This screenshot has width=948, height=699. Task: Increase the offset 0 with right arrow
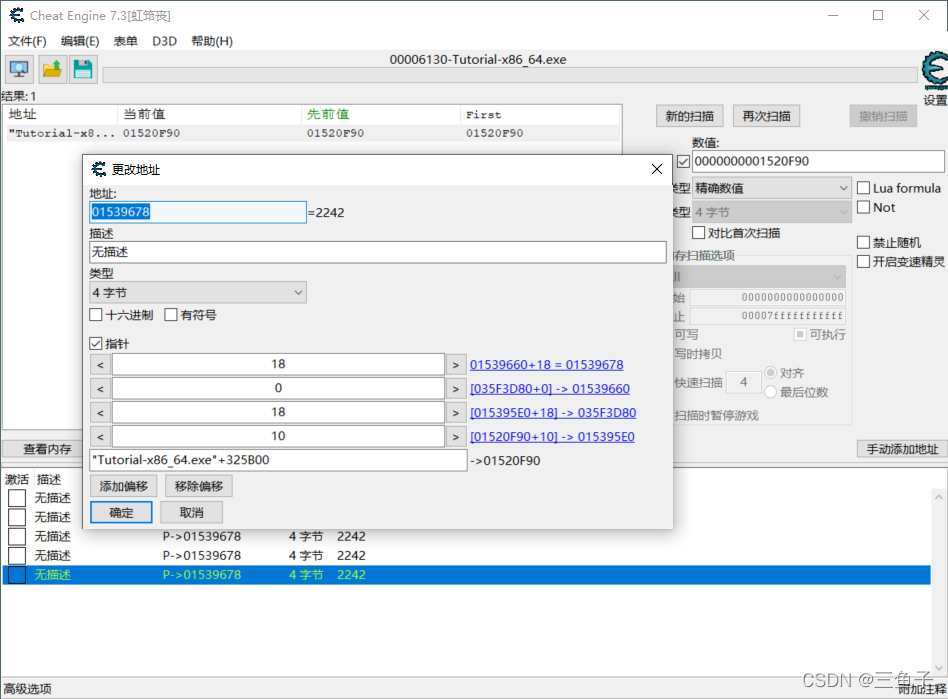click(x=456, y=388)
